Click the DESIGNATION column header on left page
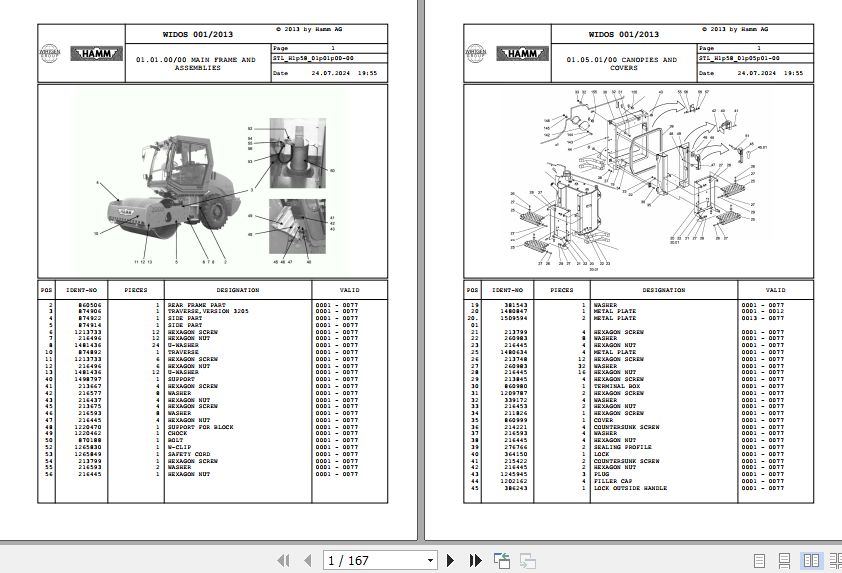Screen dimensions: 842x573 click(x=238, y=290)
